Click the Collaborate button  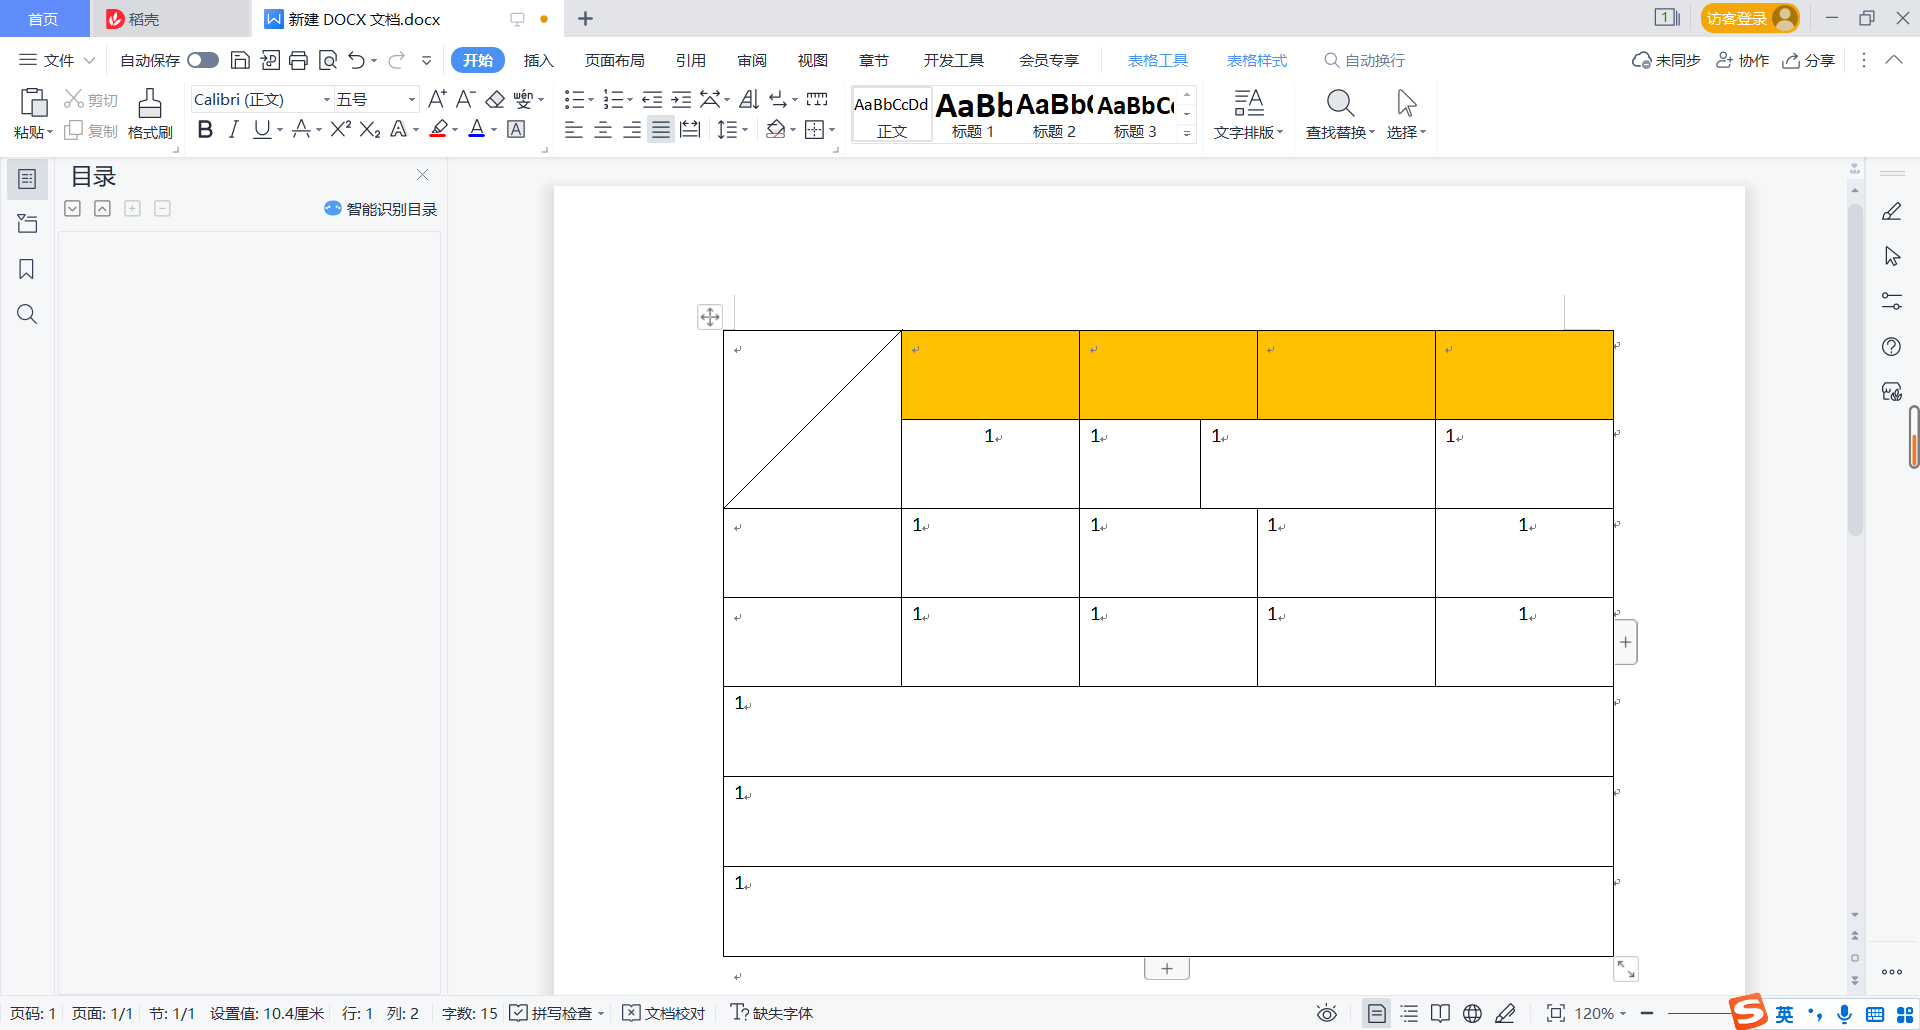point(1743,60)
